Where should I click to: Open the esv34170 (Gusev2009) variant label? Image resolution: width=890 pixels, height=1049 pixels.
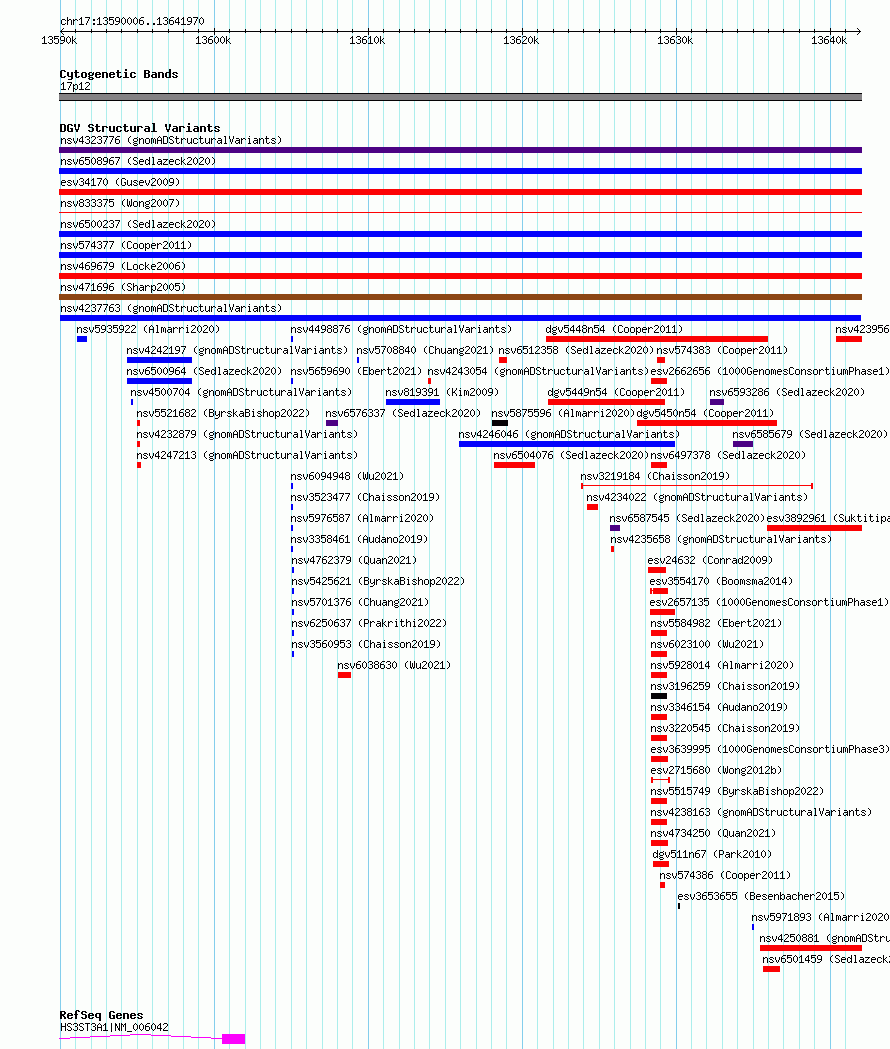pos(120,182)
